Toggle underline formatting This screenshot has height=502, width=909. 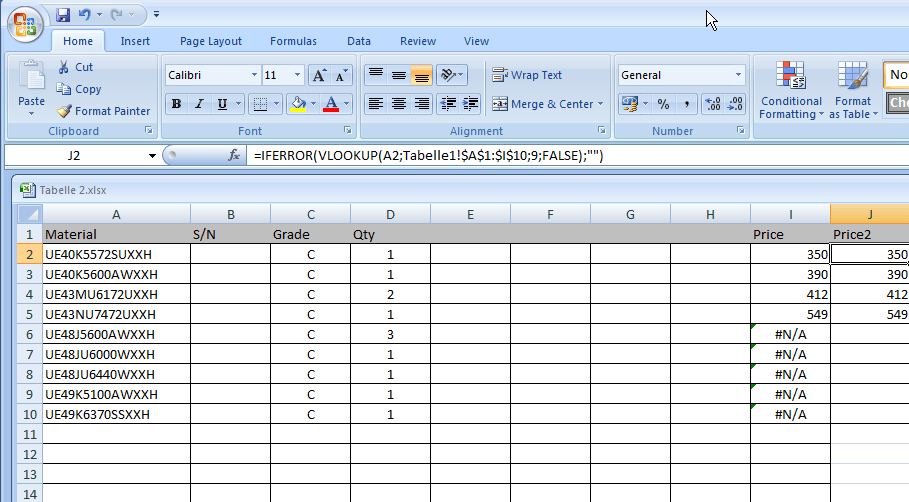point(222,104)
